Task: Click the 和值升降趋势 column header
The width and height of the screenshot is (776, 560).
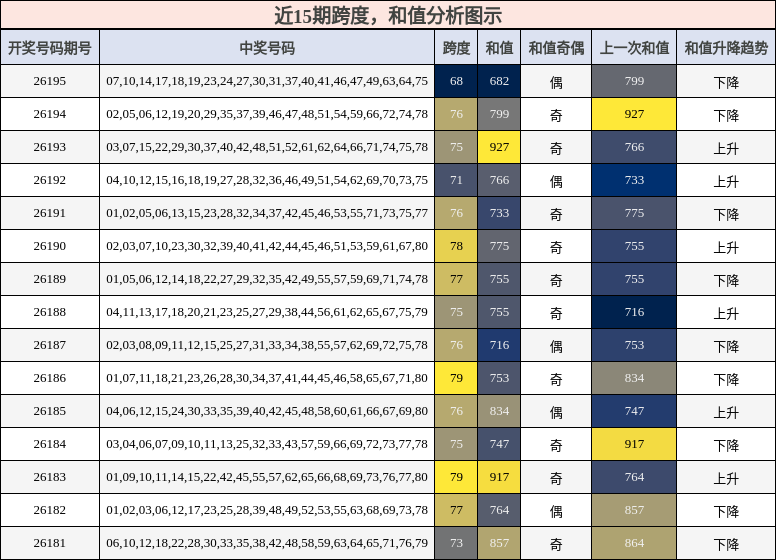Action: click(x=727, y=48)
